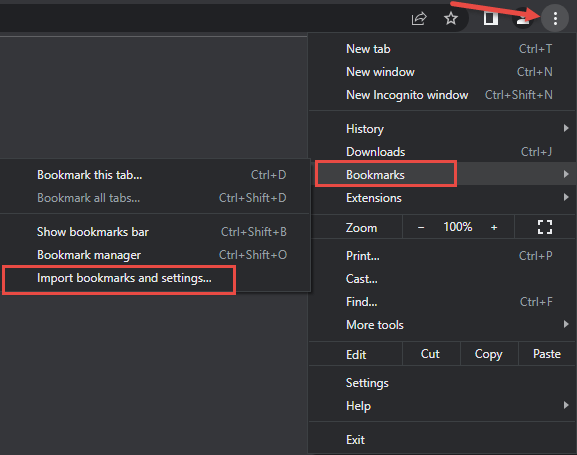This screenshot has height=455, width=577.
Task: Click the Copy button in Edit row
Action: pos(489,354)
